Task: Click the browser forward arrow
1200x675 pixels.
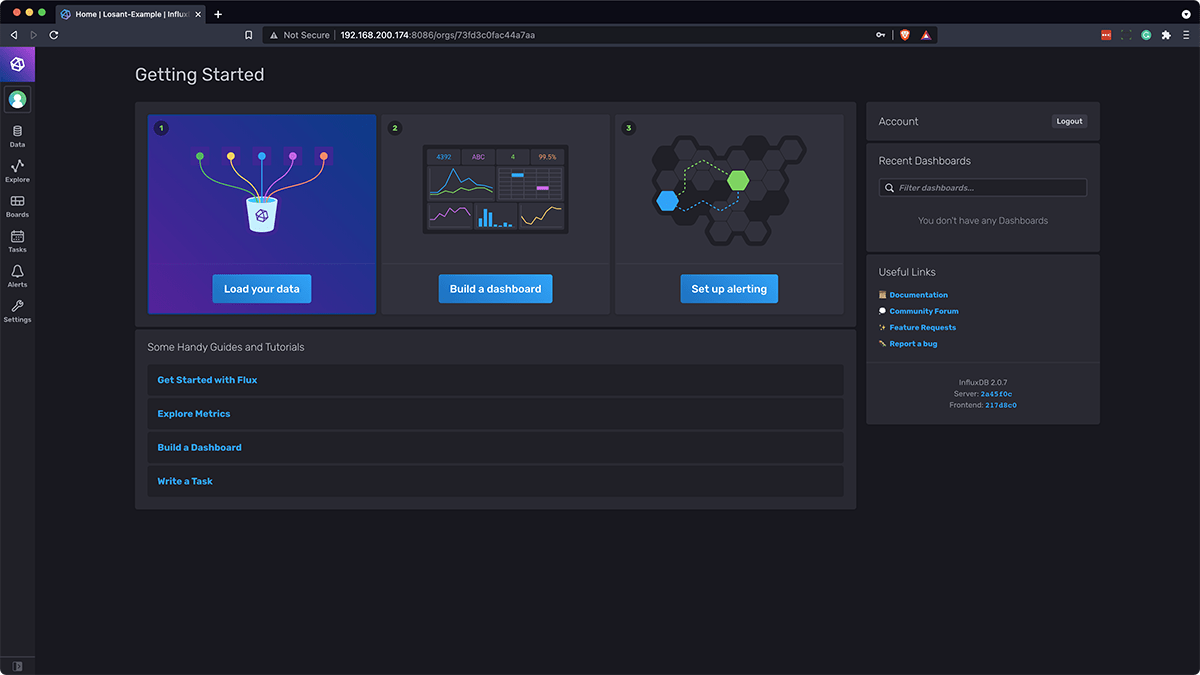Action: click(33, 35)
